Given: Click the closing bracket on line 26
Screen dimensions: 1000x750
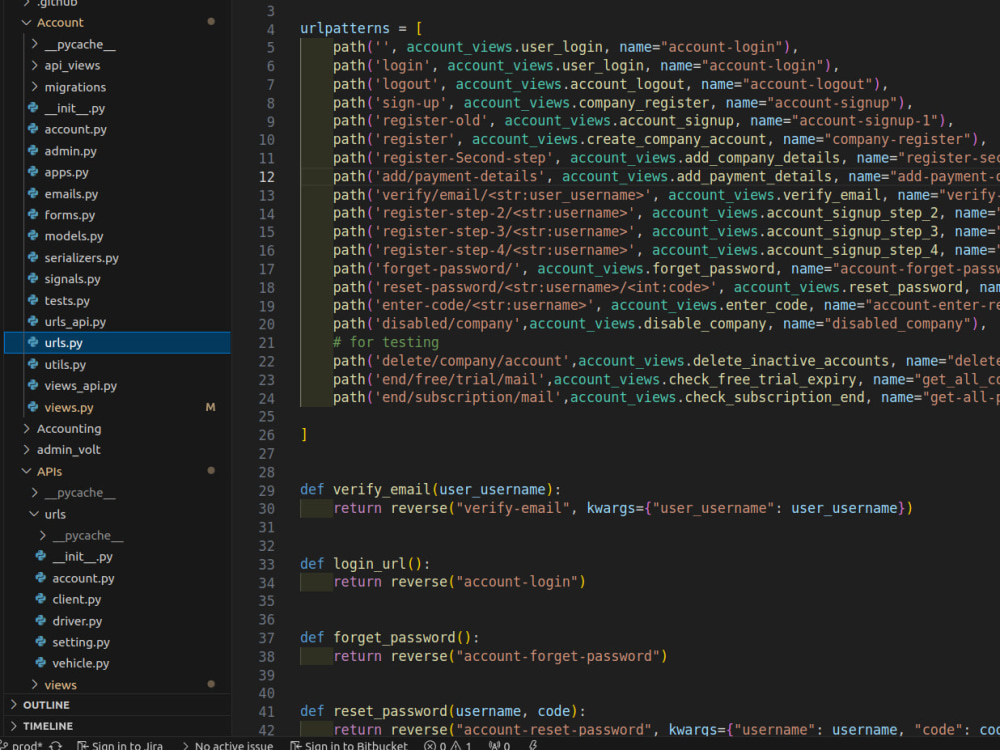Looking at the screenshot, I should tap(304, 434).
